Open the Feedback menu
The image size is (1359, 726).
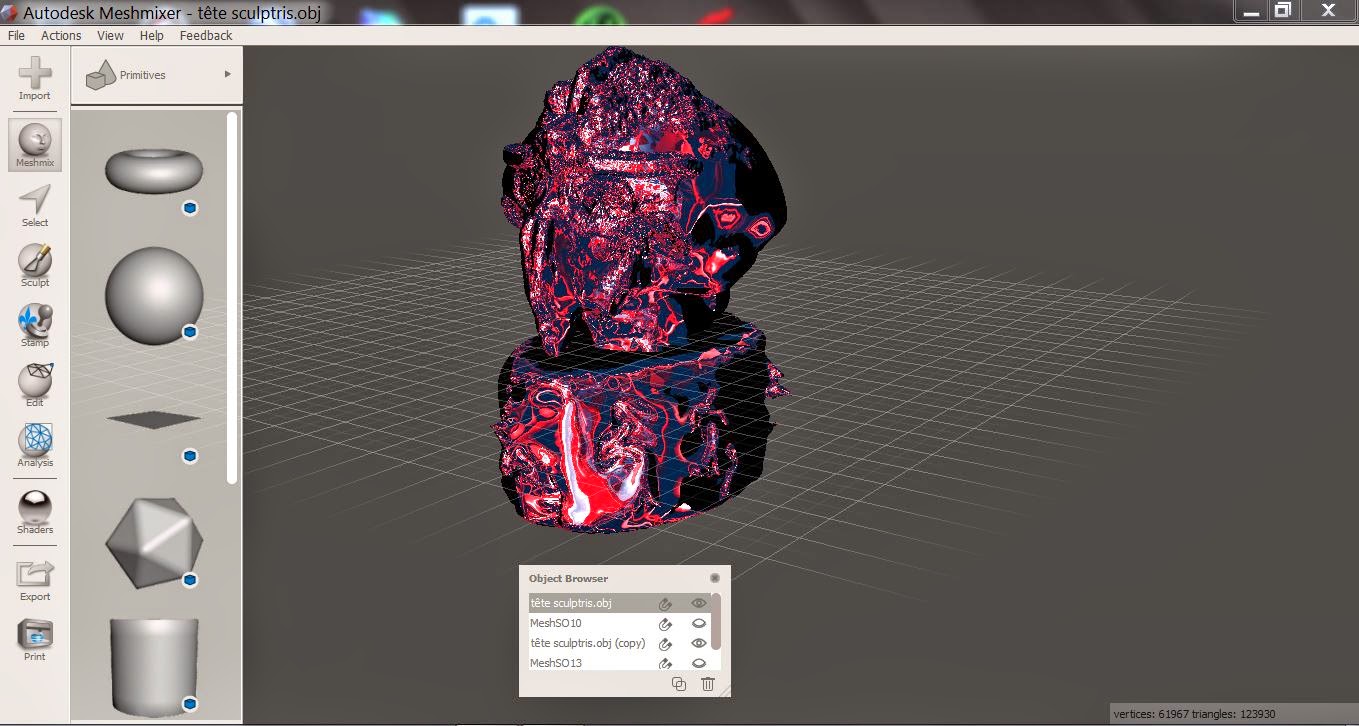(206, 35)
